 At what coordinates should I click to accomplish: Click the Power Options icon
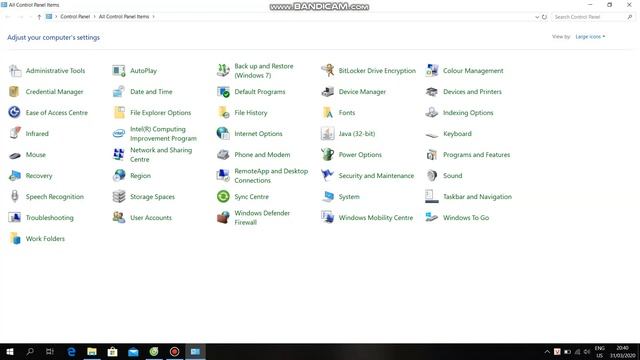click(328, 155)
